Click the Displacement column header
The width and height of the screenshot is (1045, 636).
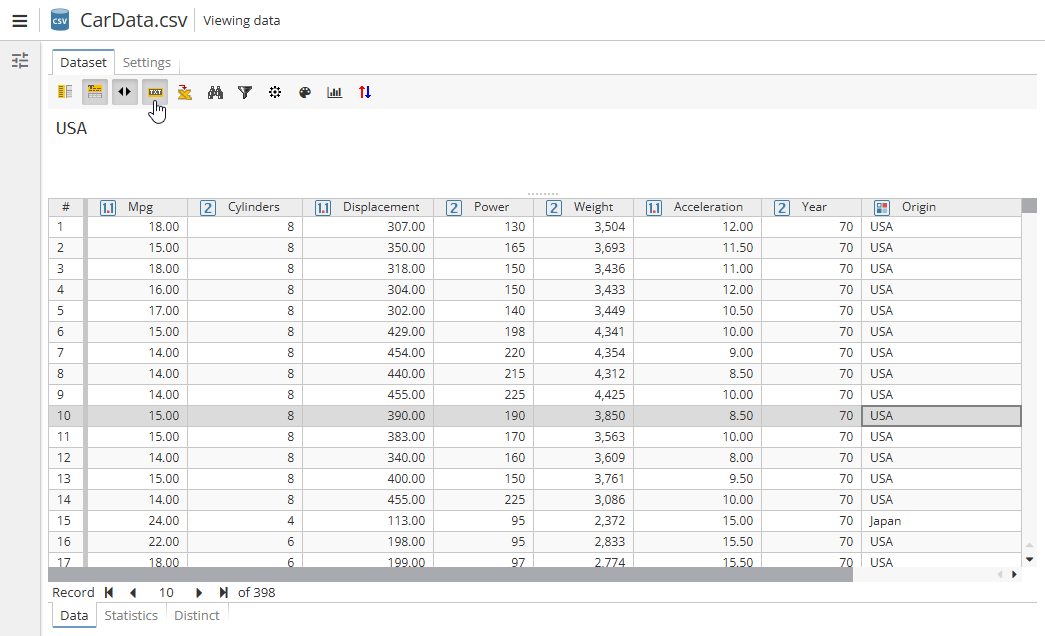(380, 207)
